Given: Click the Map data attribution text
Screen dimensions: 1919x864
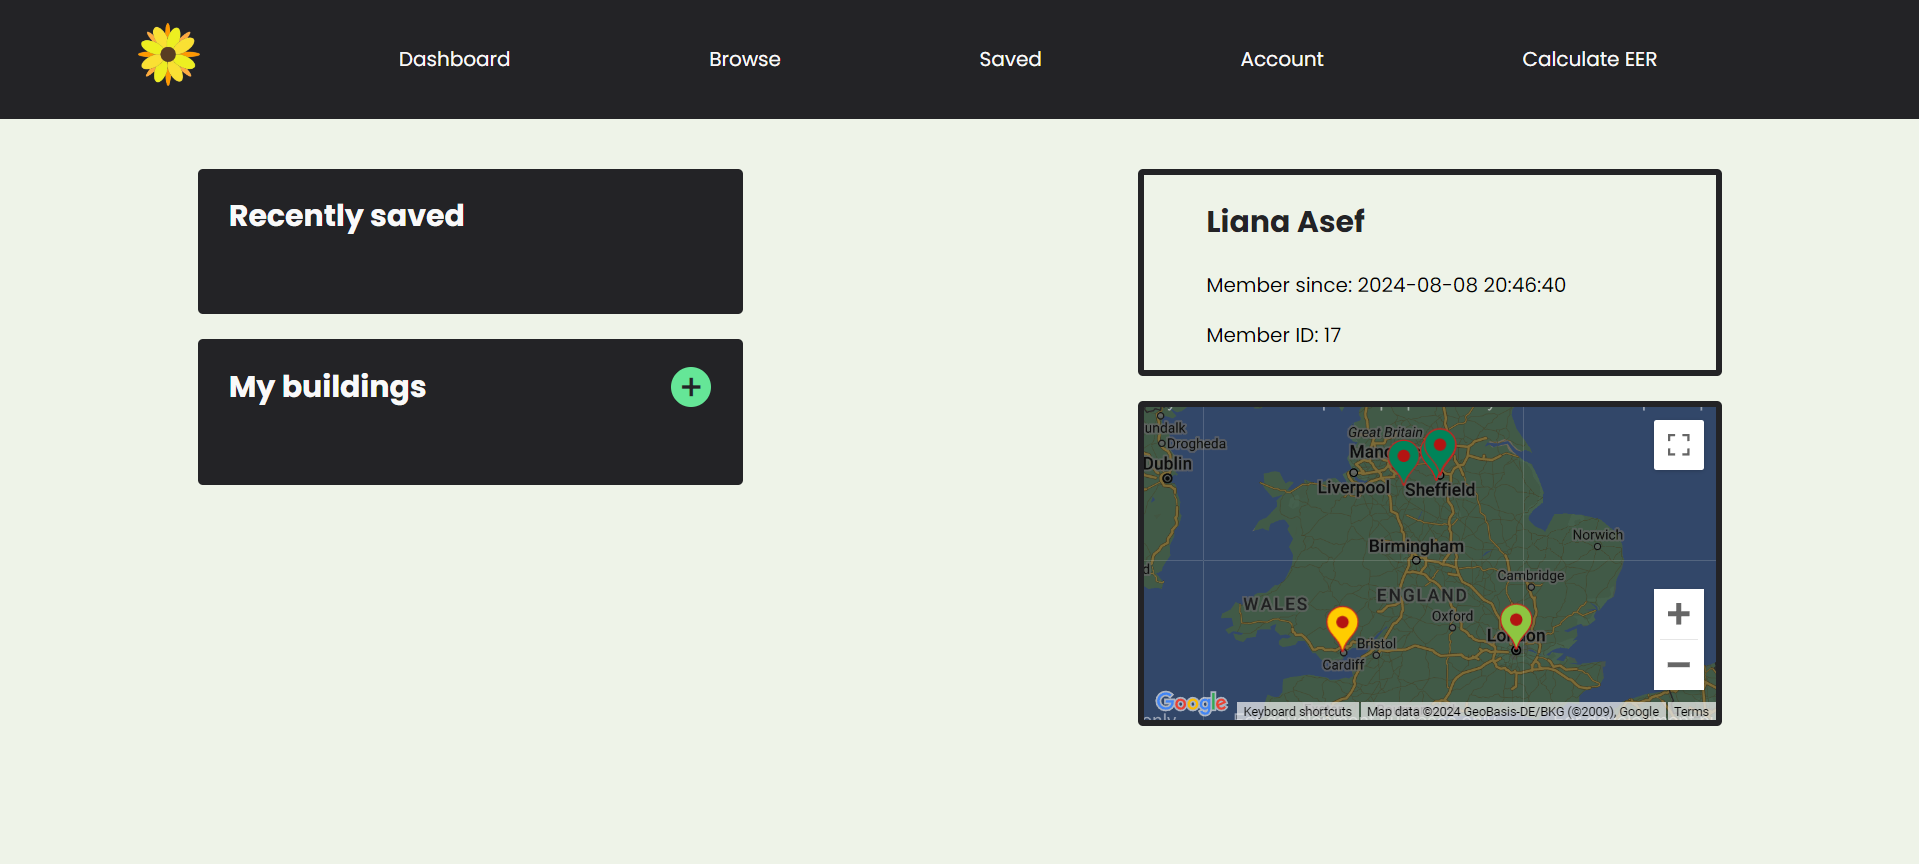Looking at the screenshot, I should pos(1513,712).
